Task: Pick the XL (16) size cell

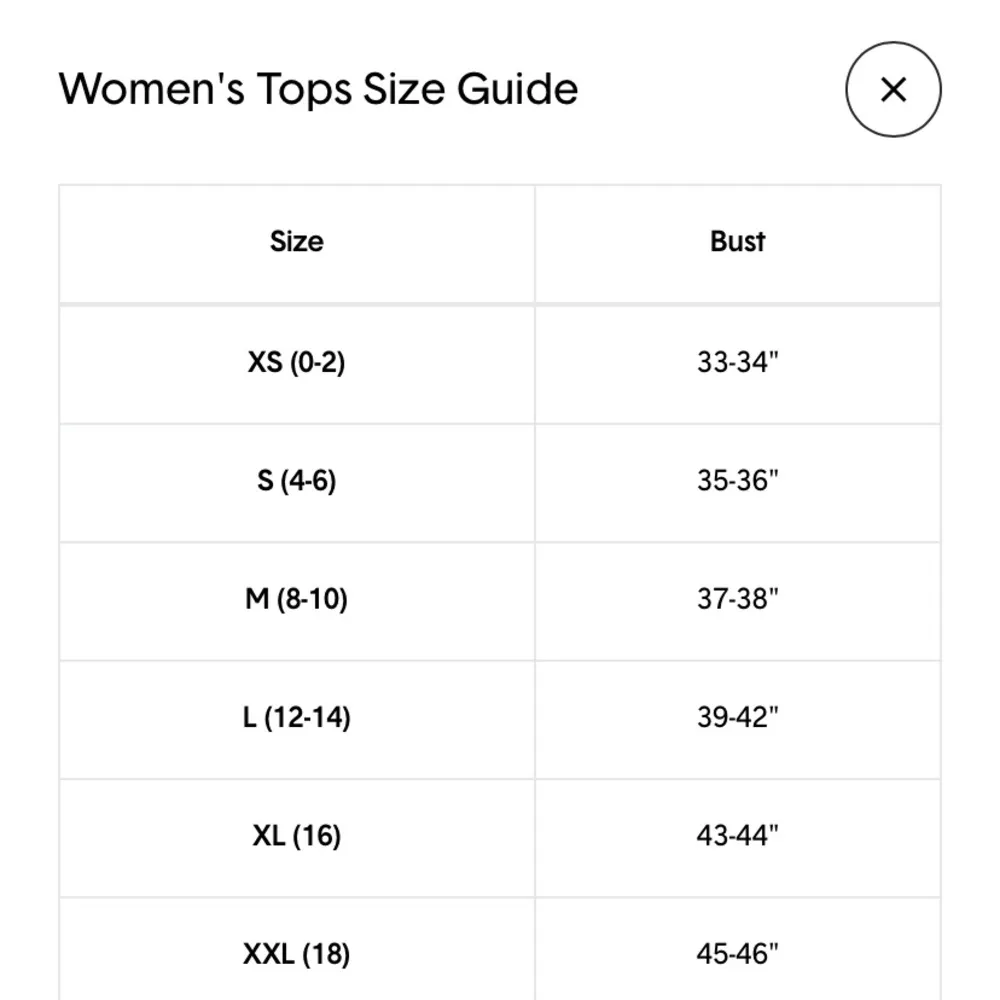Action: click(x=297, y=836)
